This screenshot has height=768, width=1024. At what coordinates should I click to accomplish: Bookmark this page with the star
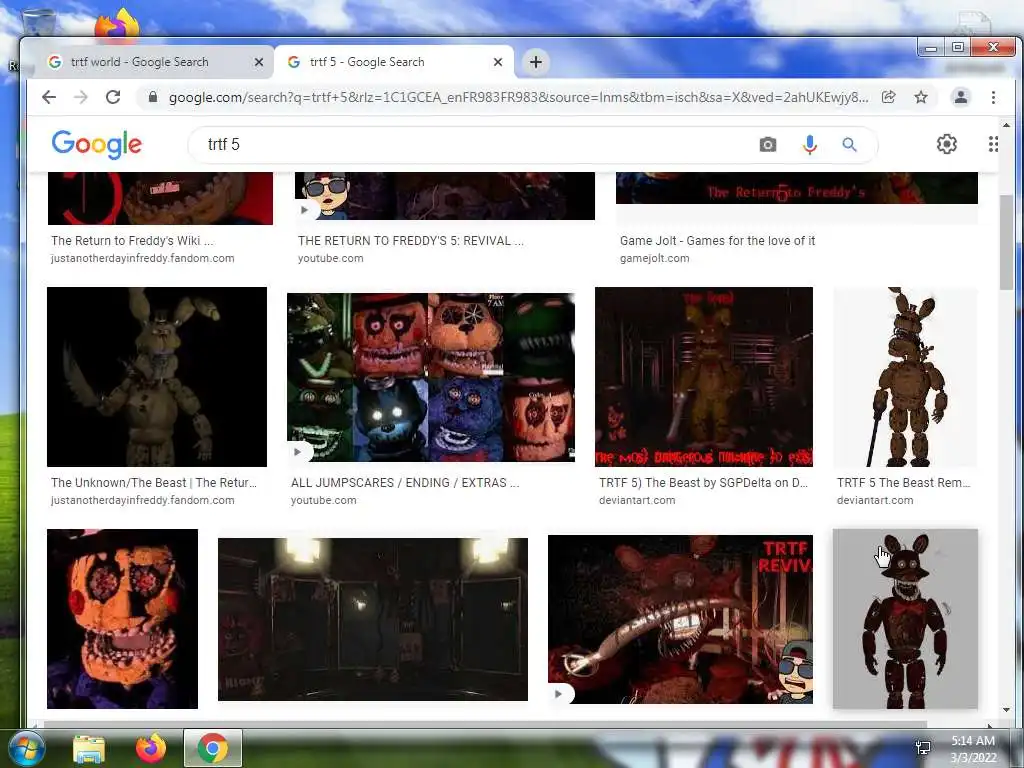[921, 97]
